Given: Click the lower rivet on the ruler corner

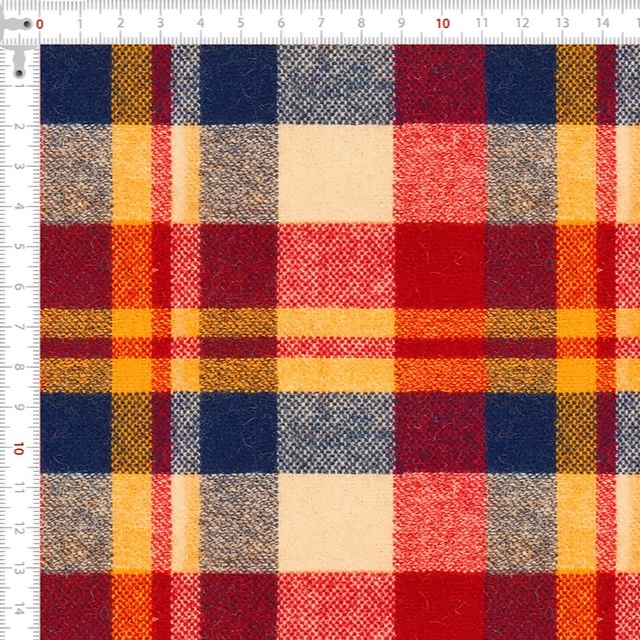Looking at the screenshot, I should point(19,74).
